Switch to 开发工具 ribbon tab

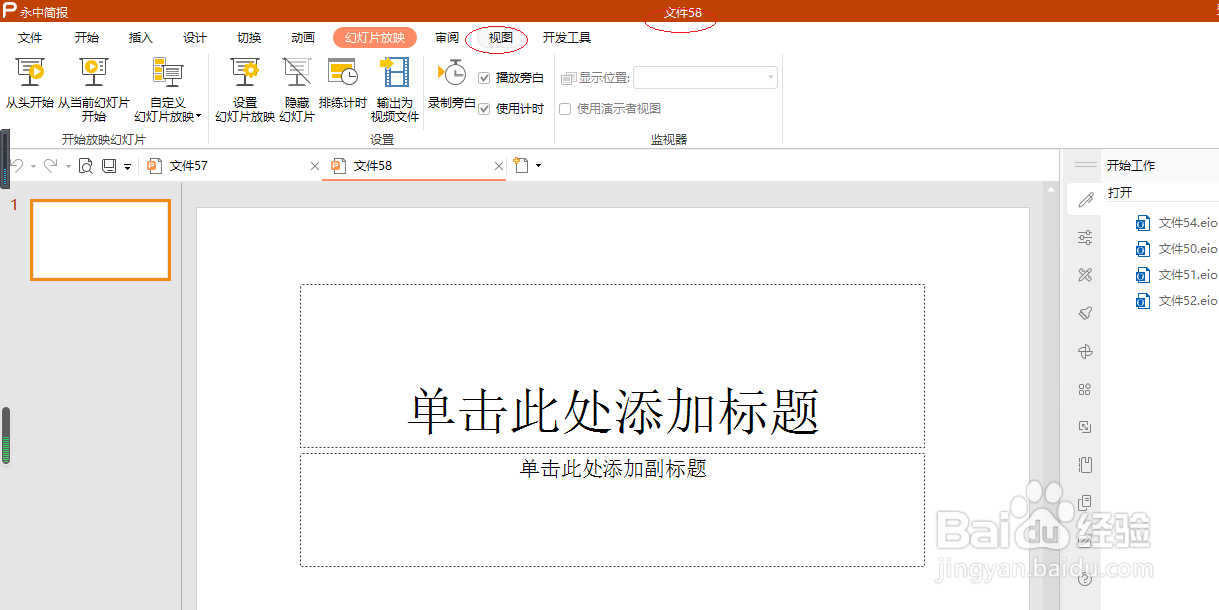[x=567, y=38]
